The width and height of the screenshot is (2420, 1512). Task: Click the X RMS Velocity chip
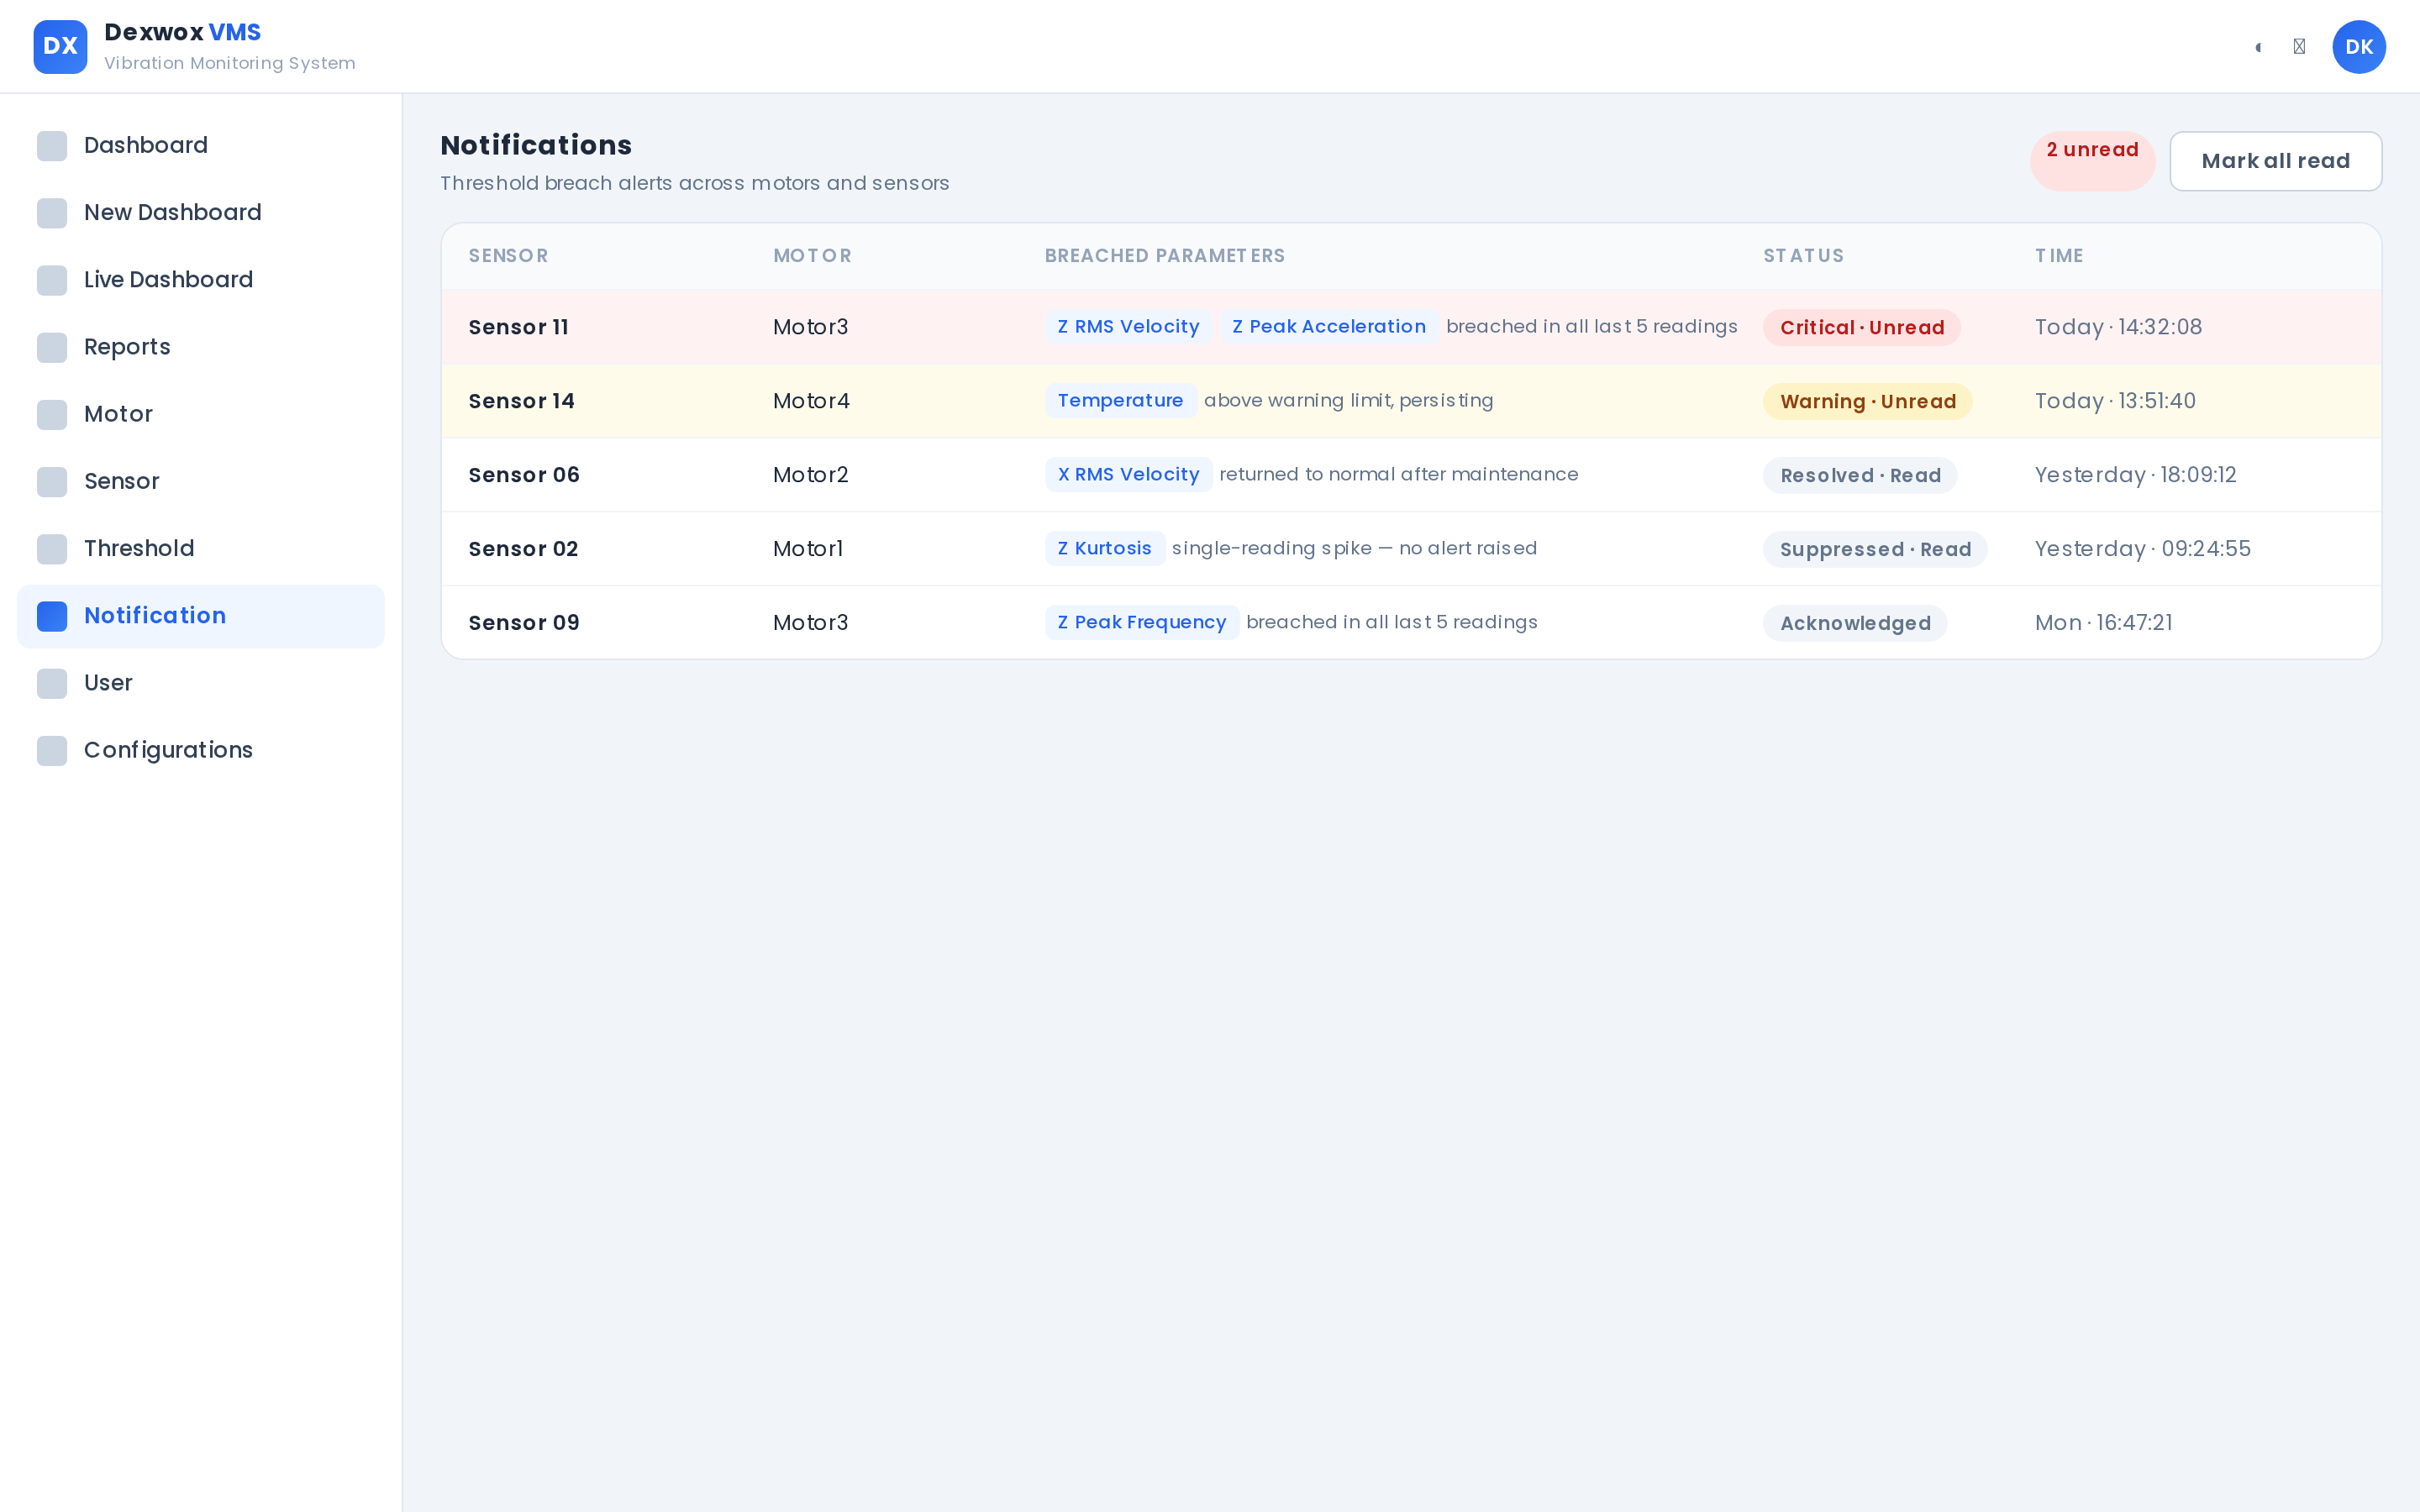1128,475
